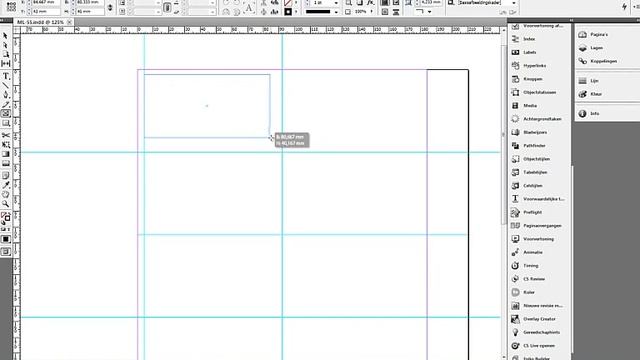
Task: Select the Pen tool
Action: (5, 95)
